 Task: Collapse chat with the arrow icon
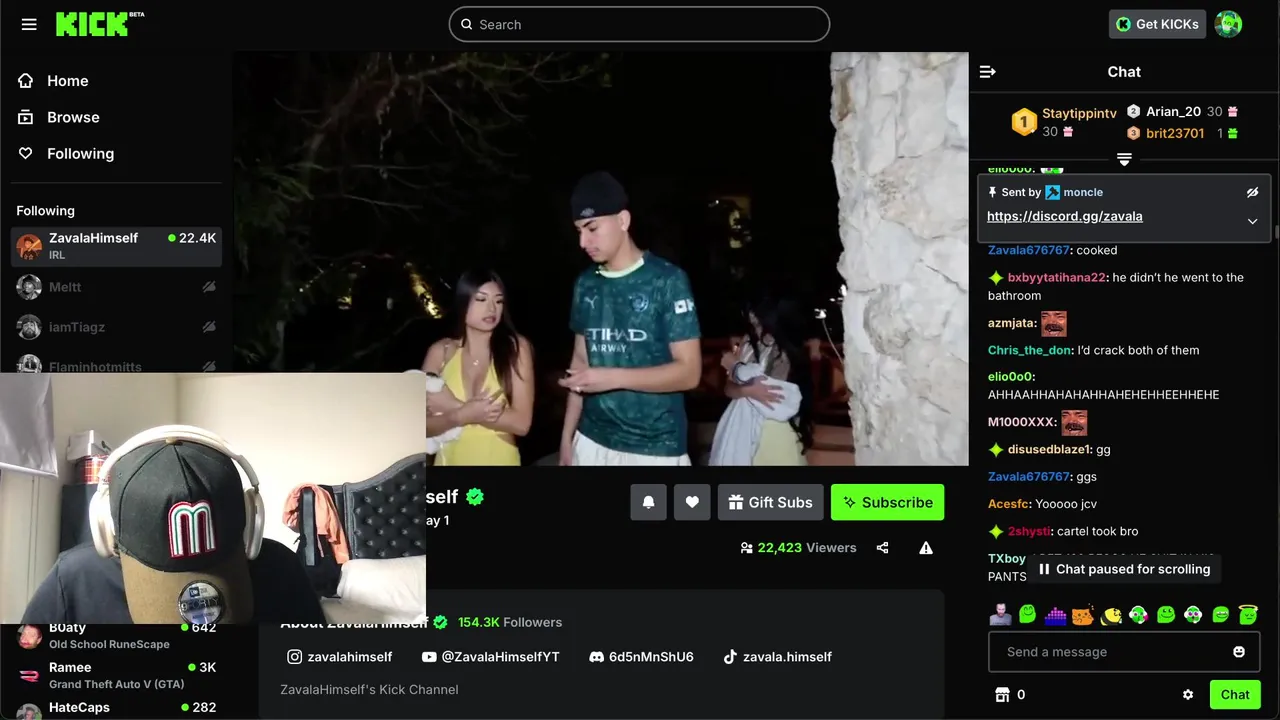pos(988,72)
